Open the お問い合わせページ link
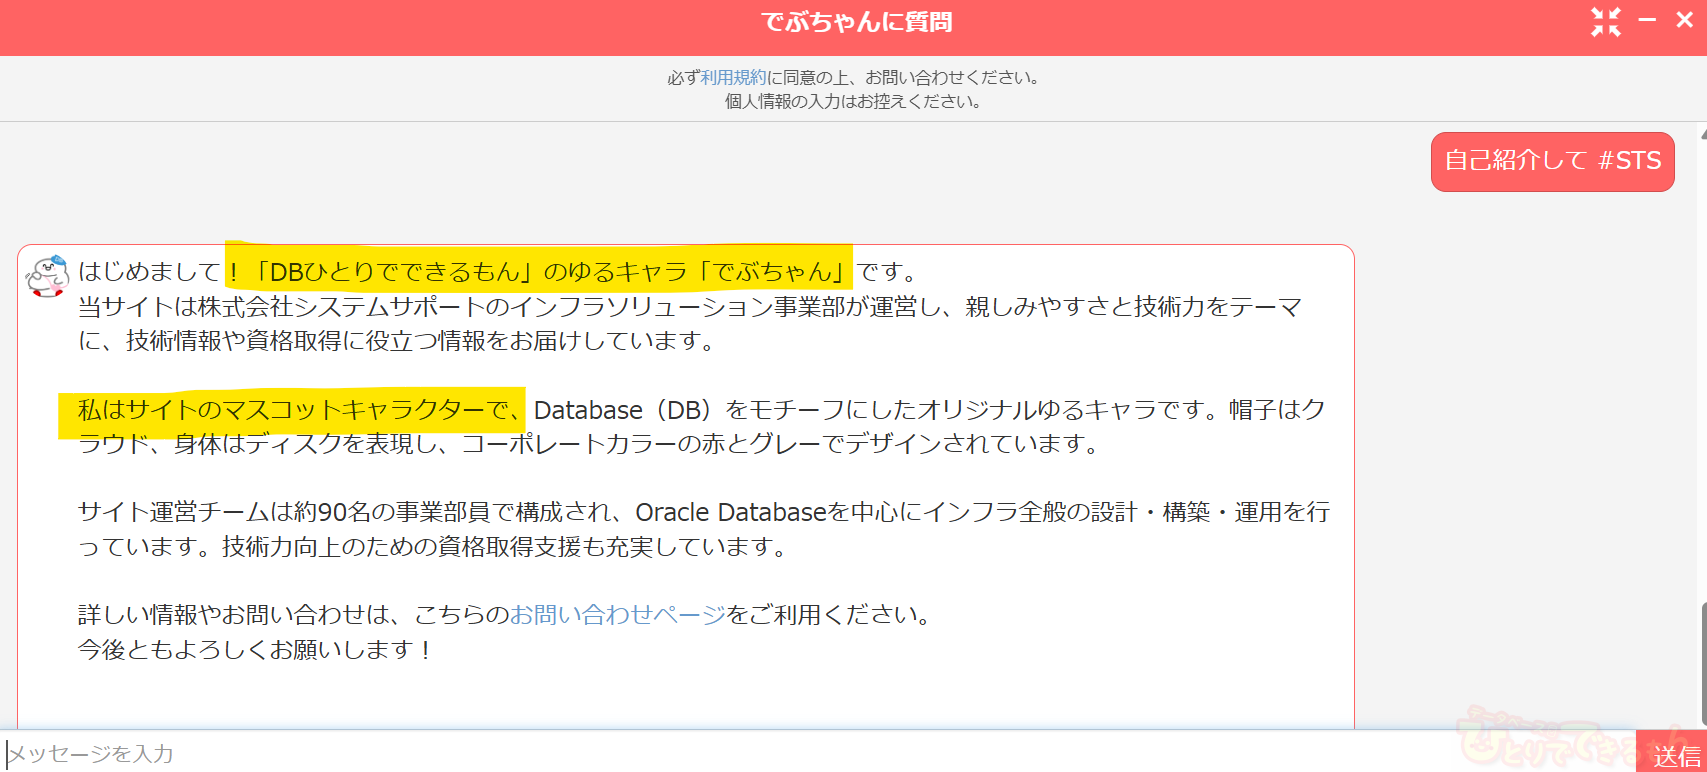The width and height of the screenshot is (1707, 772). tap(618, 614)
